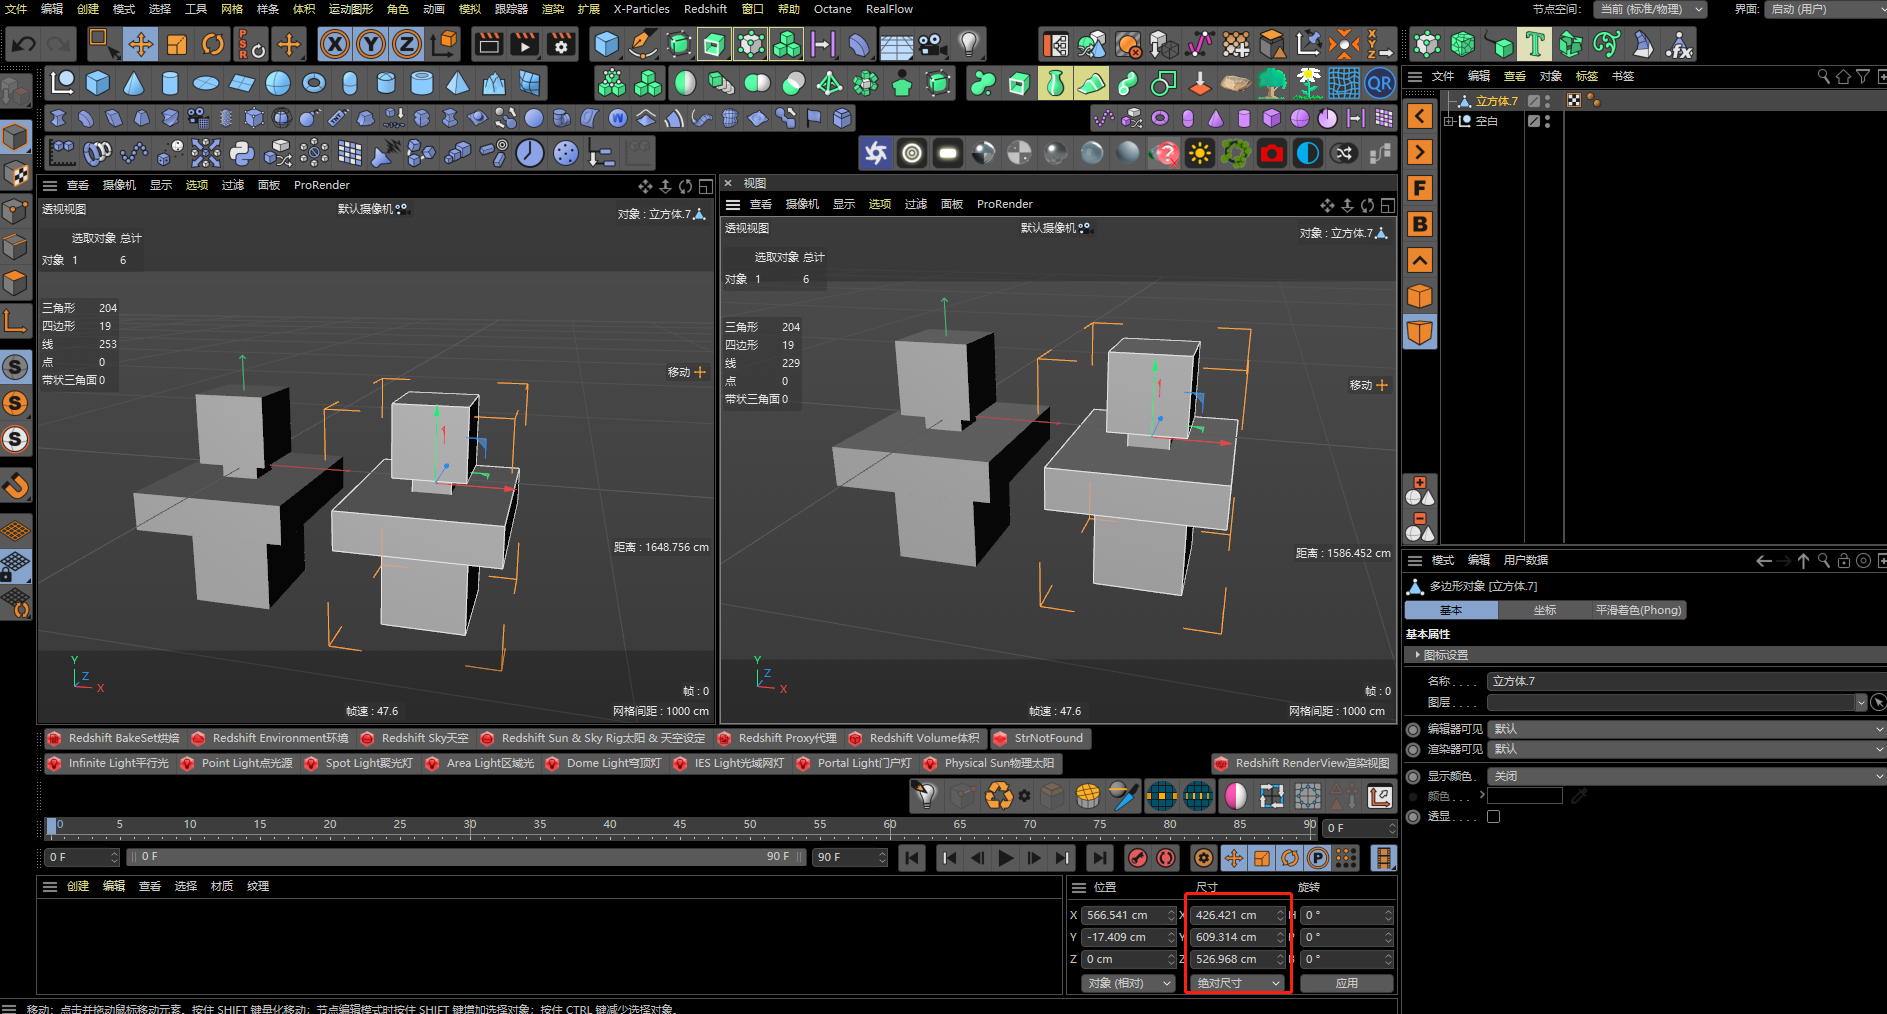Open the 标签 menu in object manager
The image size is (1887, 1014).
tap(1586, 76)
